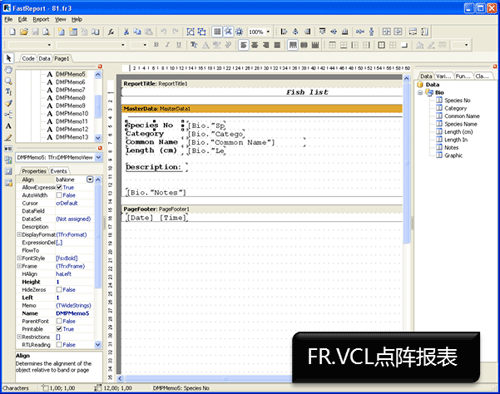This screenshot has height=394, width=500.
Task: Check the AutoWidth property checkbox
Action: (59, 195)
